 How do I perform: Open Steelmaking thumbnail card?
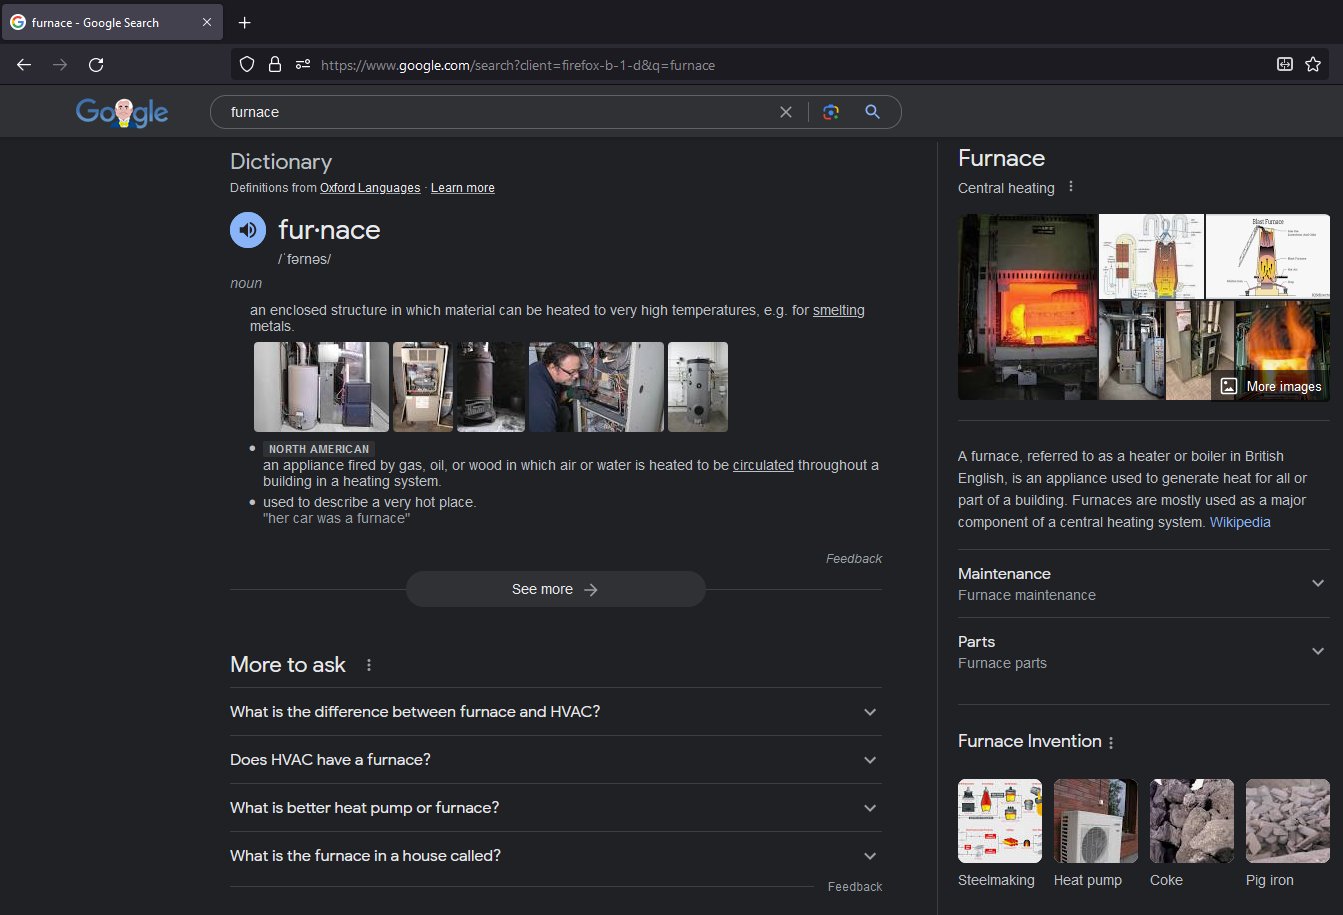tap(999, 834)
